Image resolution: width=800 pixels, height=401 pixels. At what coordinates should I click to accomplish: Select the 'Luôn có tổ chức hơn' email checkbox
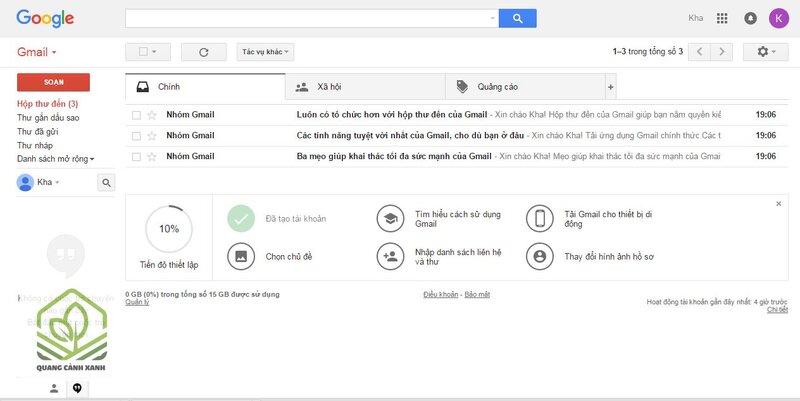pyautogui.click(x=136, y=115)
